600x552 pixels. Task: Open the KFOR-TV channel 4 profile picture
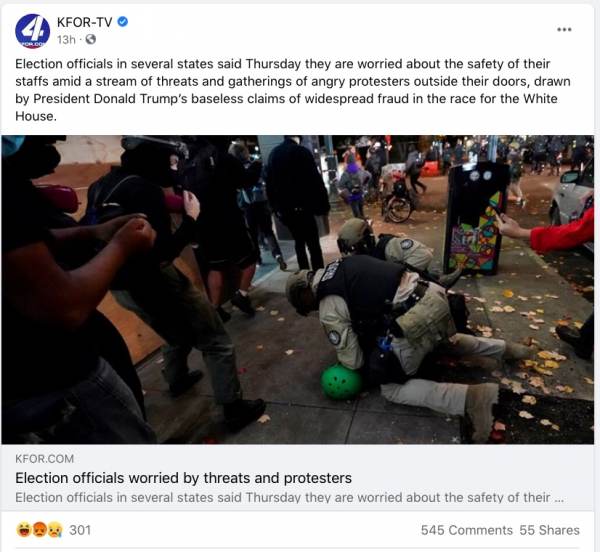click(x=33, y=31)
